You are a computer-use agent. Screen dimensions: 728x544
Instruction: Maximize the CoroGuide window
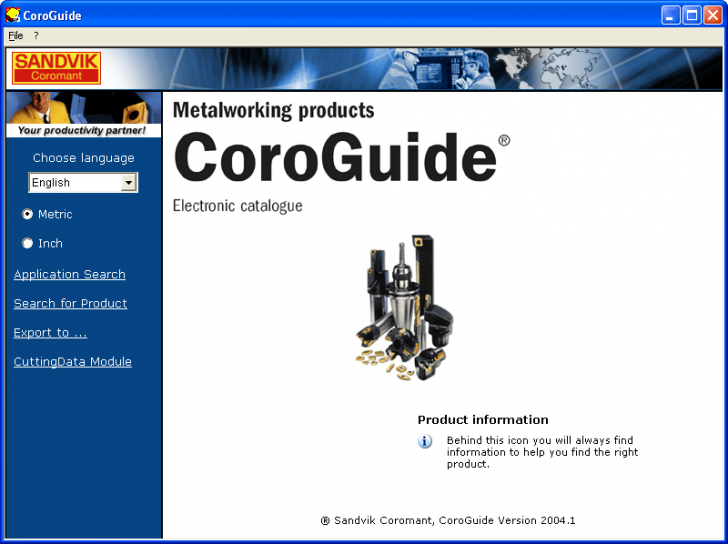pos(691,15)
